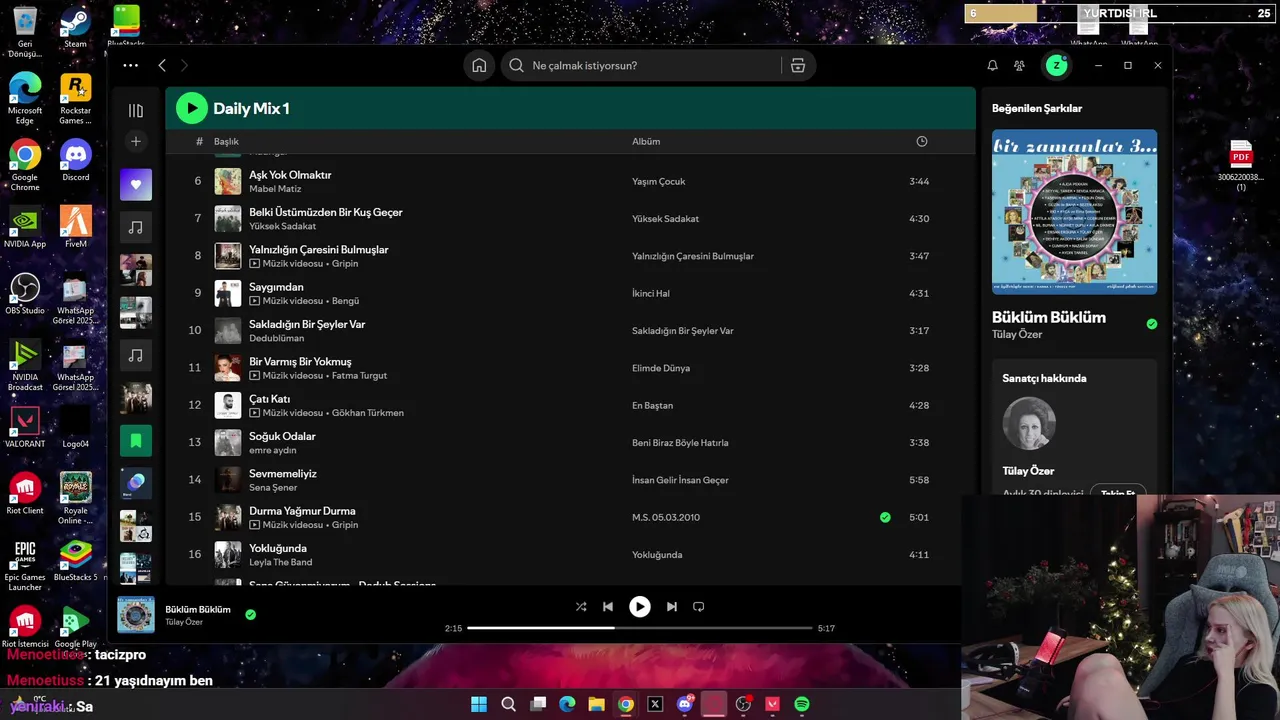Select Belki Üstümüzden Bir Kuş Geçer
The width and height of the screenshot is (1280, 720).
point(326,212)
